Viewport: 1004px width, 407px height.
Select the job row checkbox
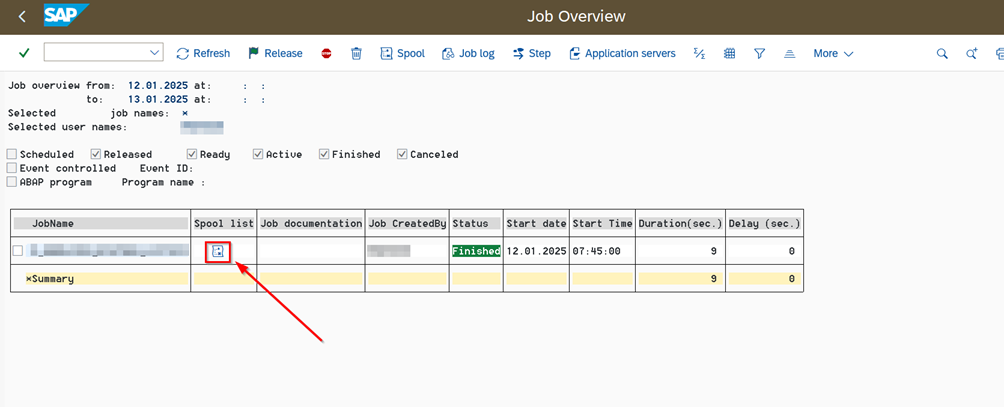point(18,251)
